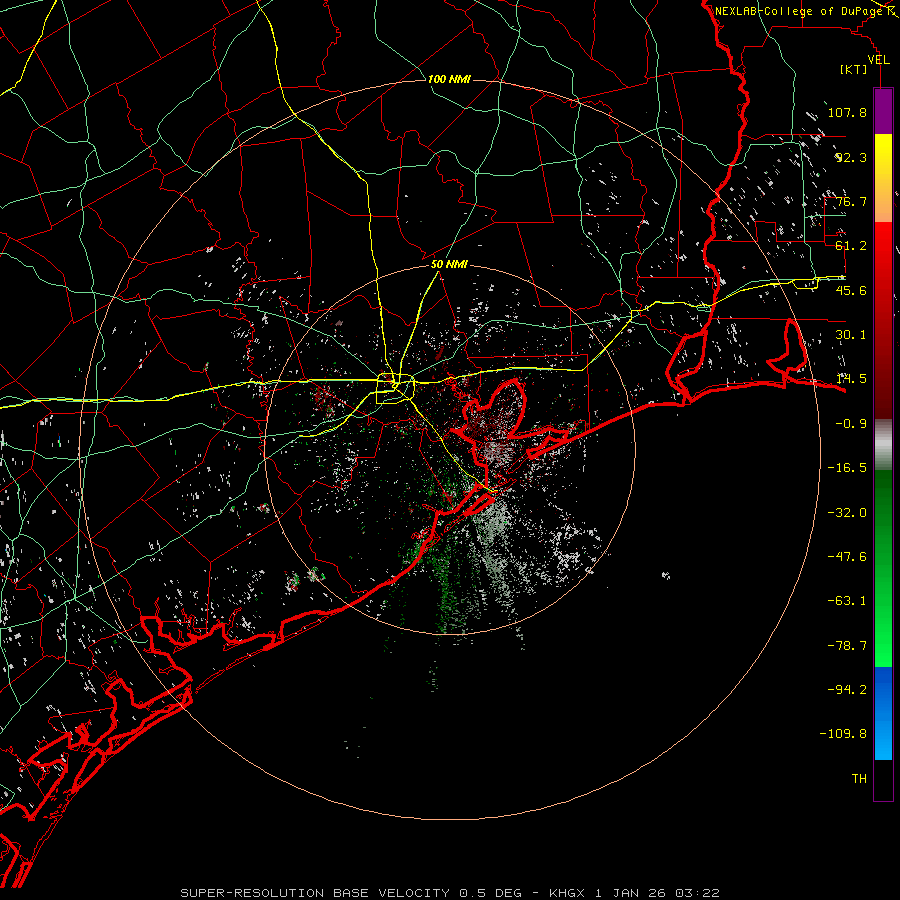Click the -16.5 velocity scale value

pyautogui.click(x=847, y=468)
